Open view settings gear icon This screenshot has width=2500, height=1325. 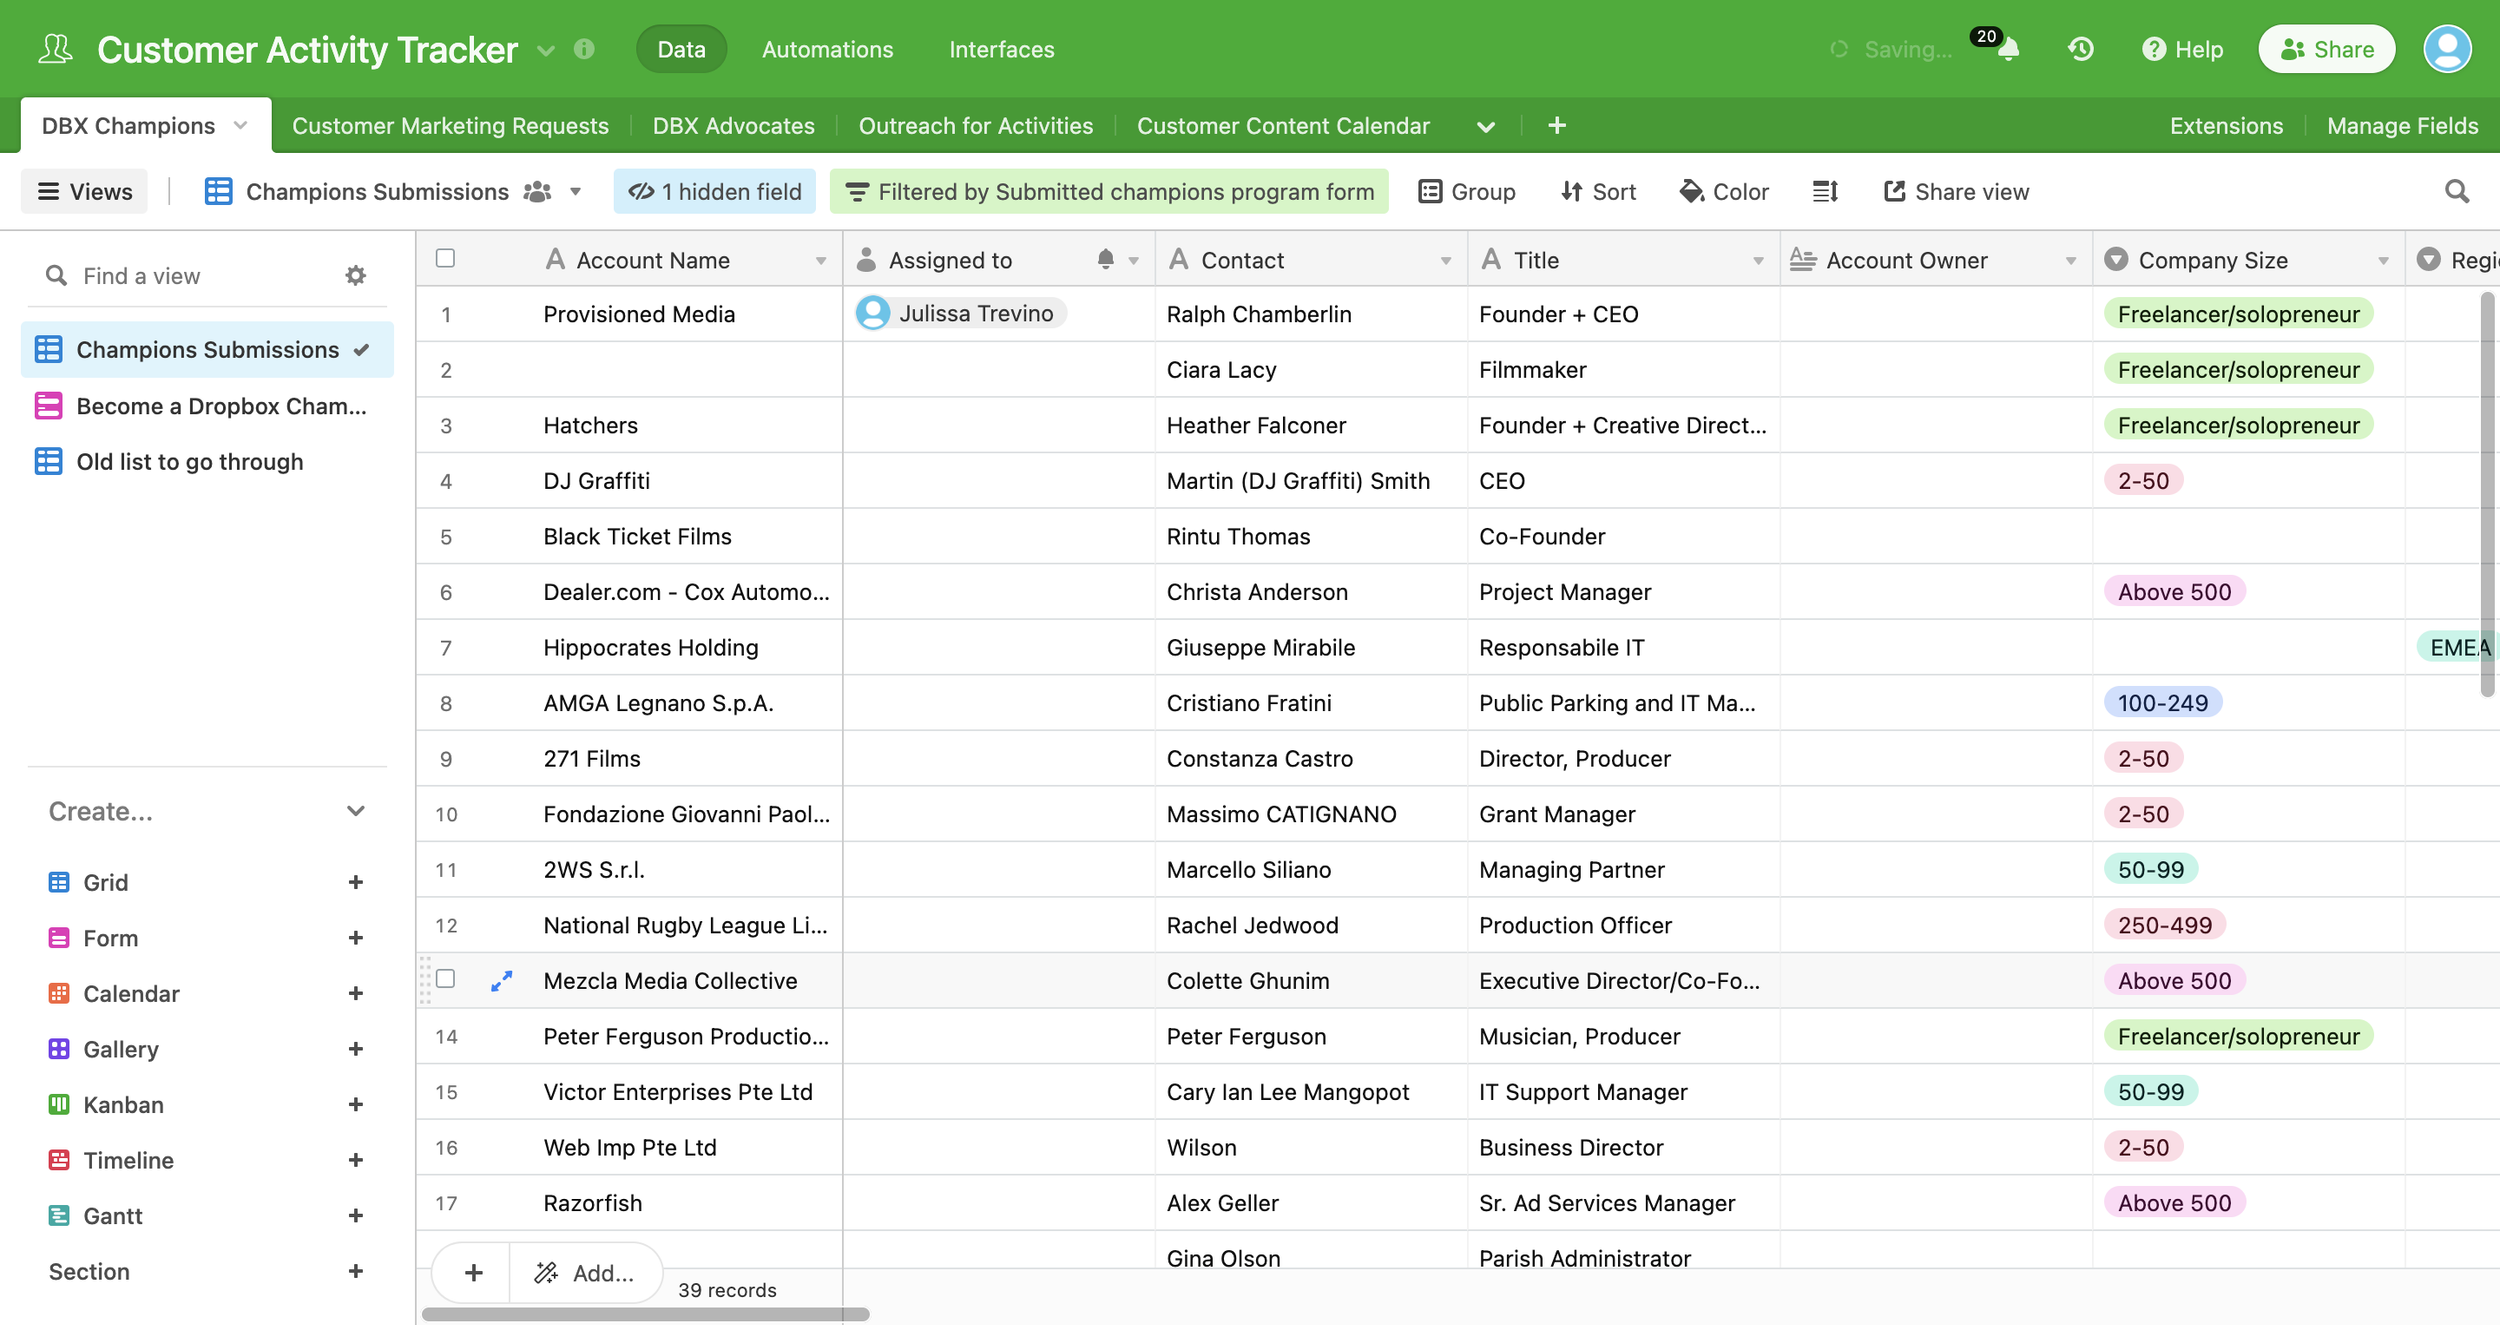355,275
